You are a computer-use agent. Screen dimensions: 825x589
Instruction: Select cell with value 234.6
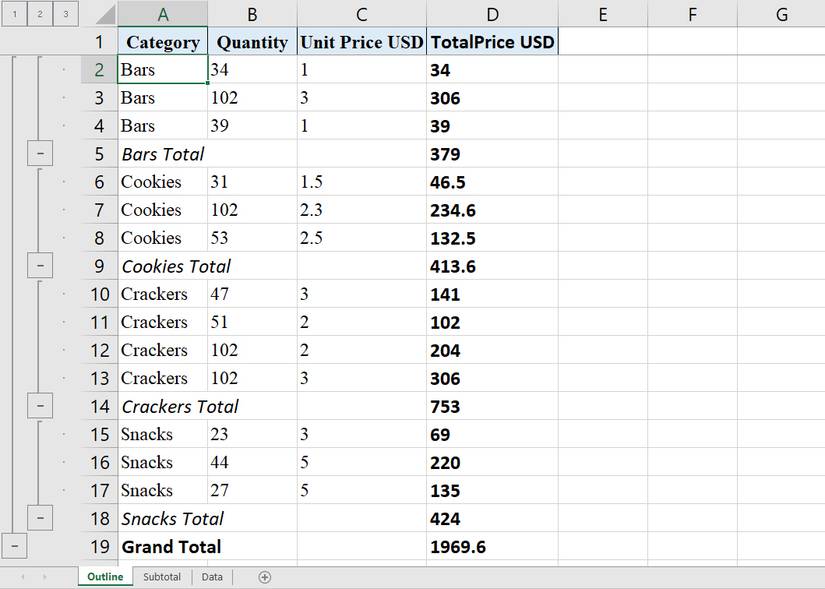coord(492,209)
